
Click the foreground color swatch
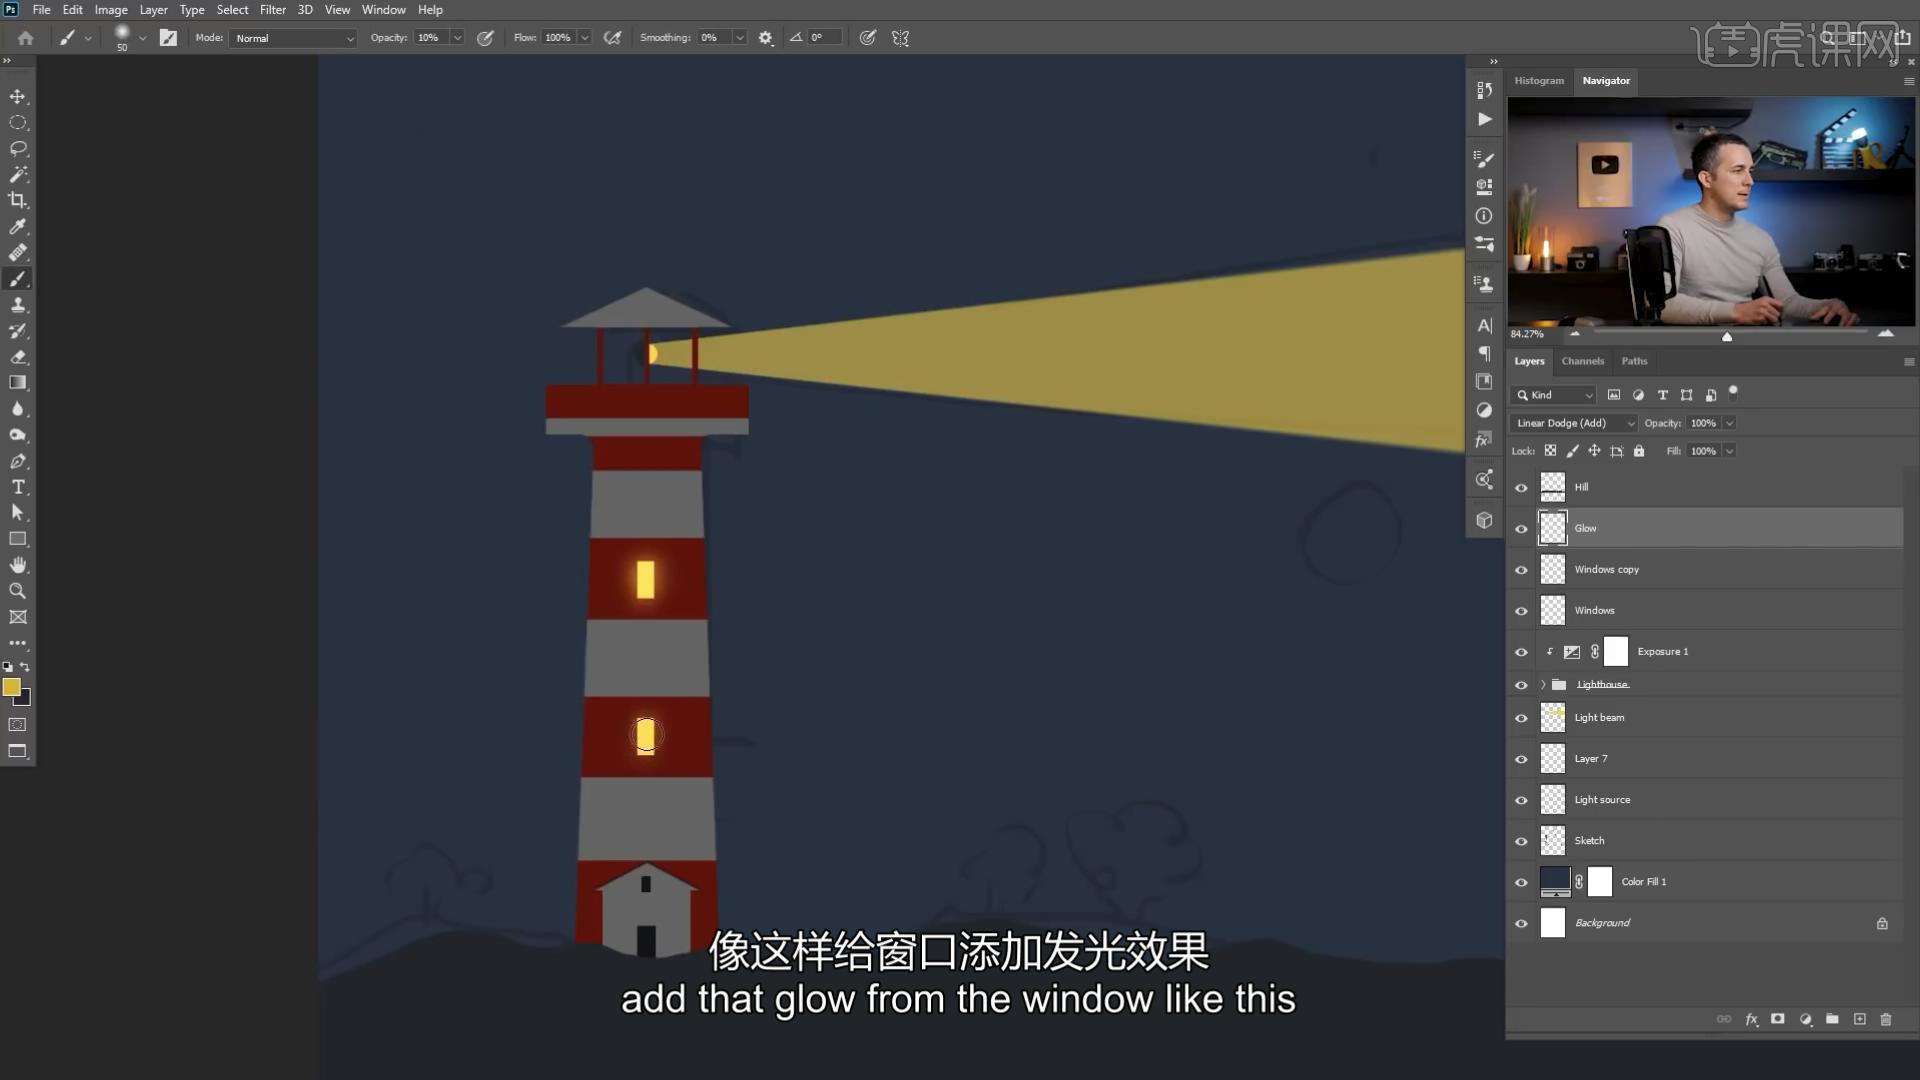[11, 687]
